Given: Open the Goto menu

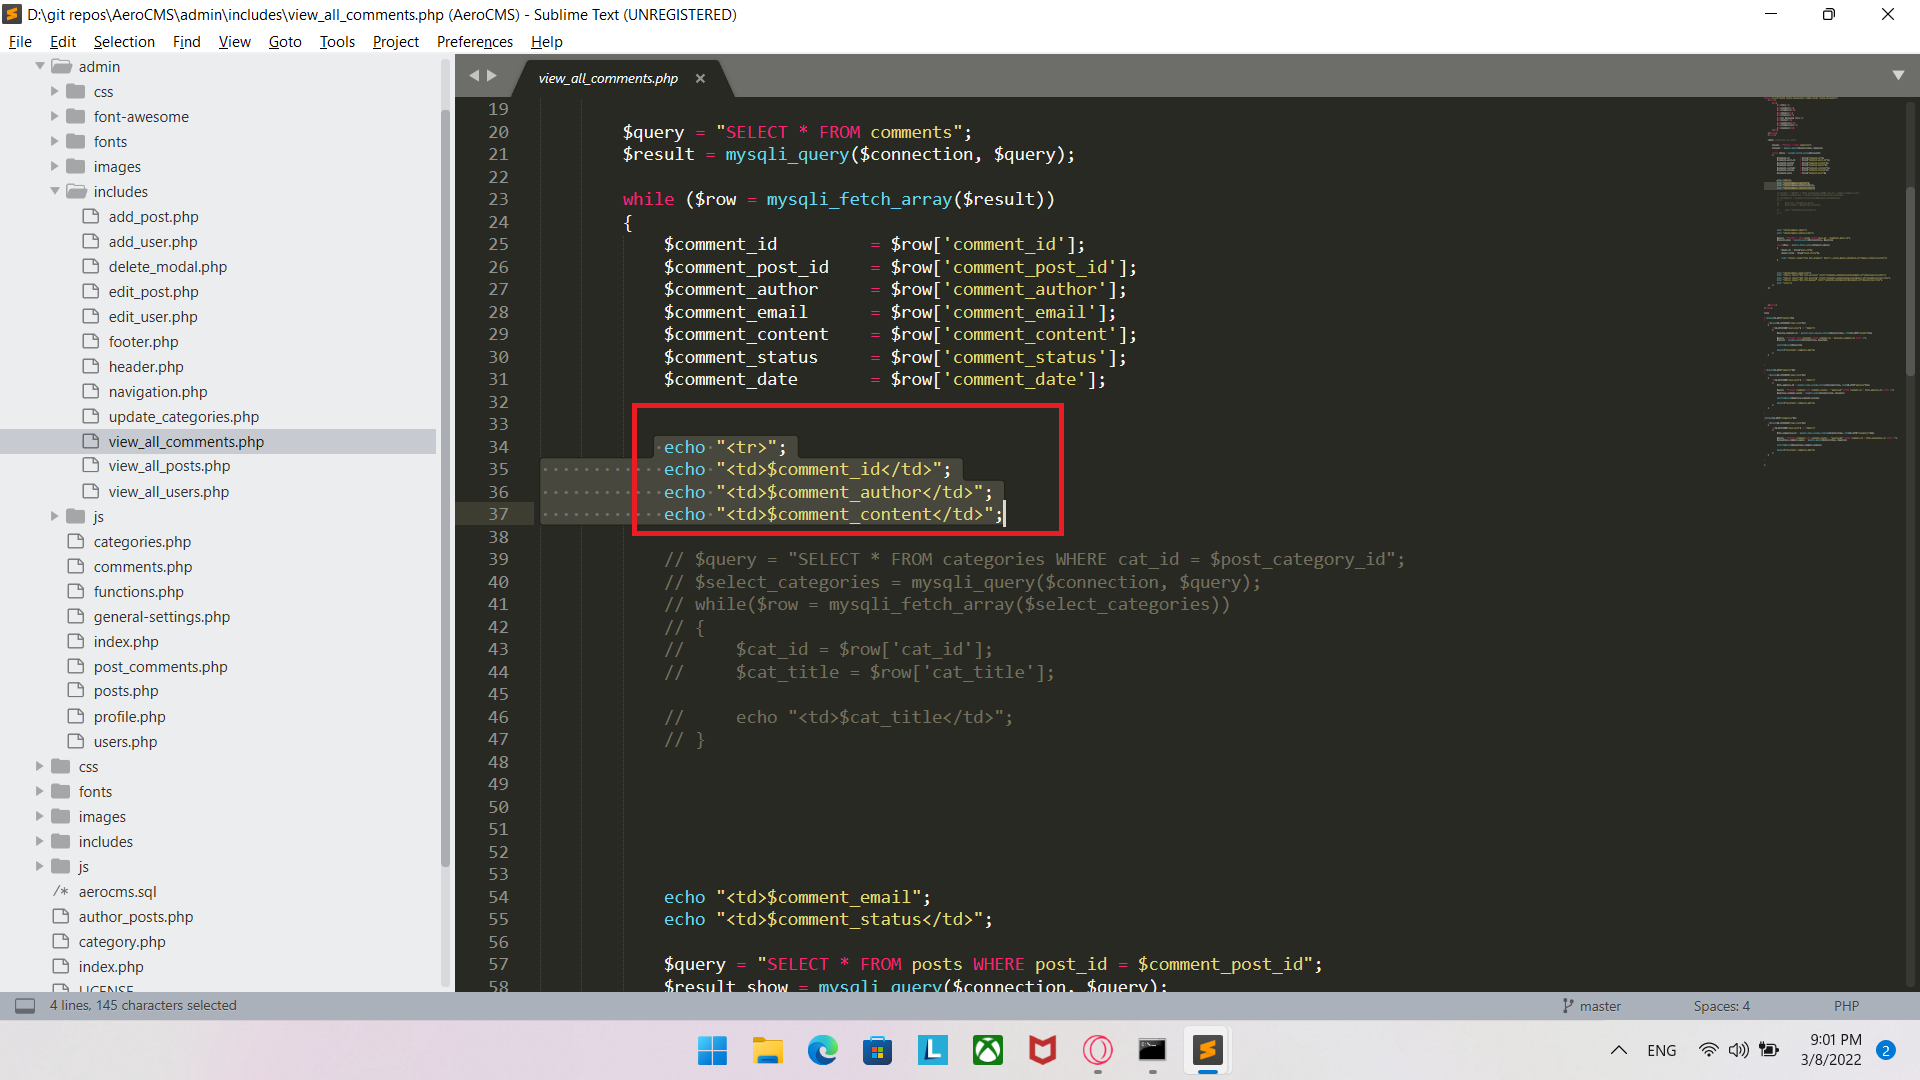Looking at the screenshot, I should 284,41.
